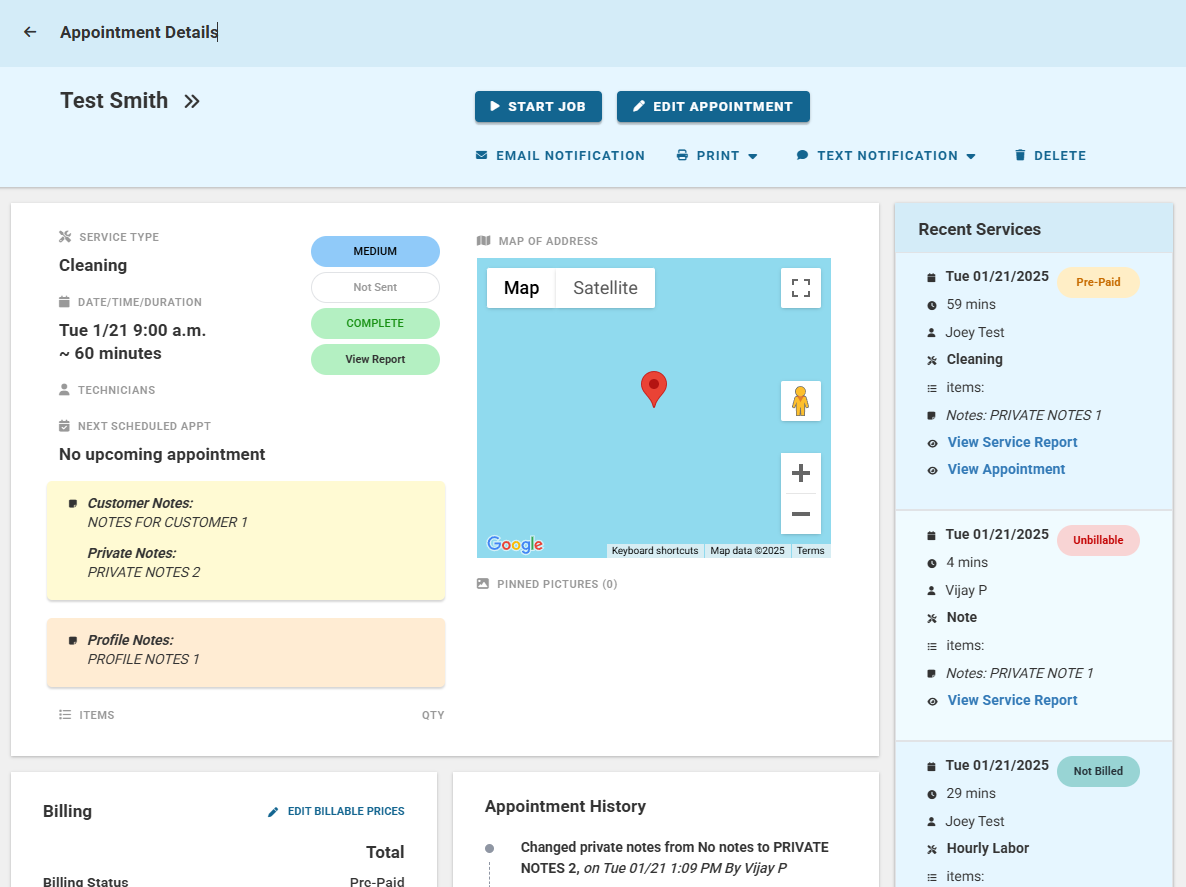Toggle fullscreen map view

point(800,288)
